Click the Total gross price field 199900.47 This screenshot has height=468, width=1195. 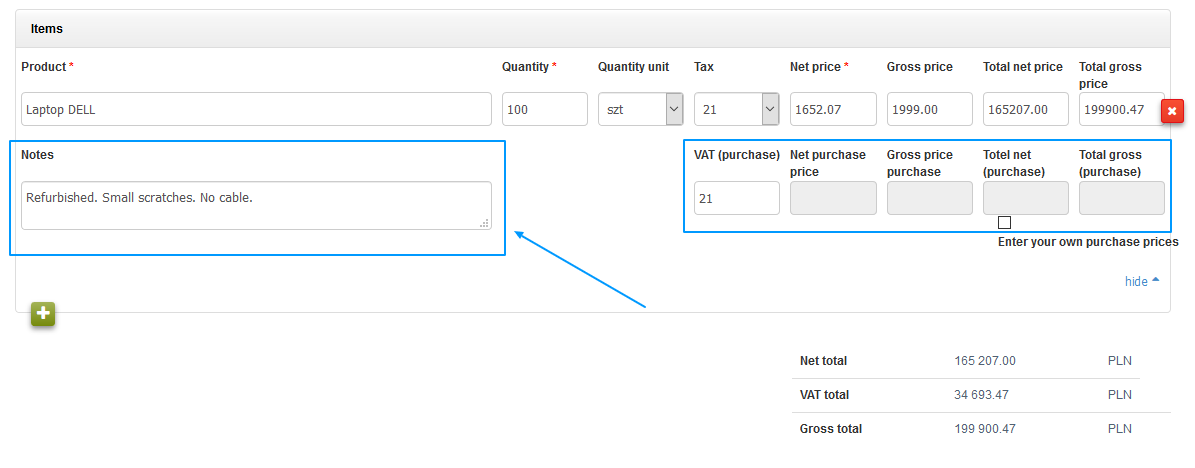[x=1122, y=109]
